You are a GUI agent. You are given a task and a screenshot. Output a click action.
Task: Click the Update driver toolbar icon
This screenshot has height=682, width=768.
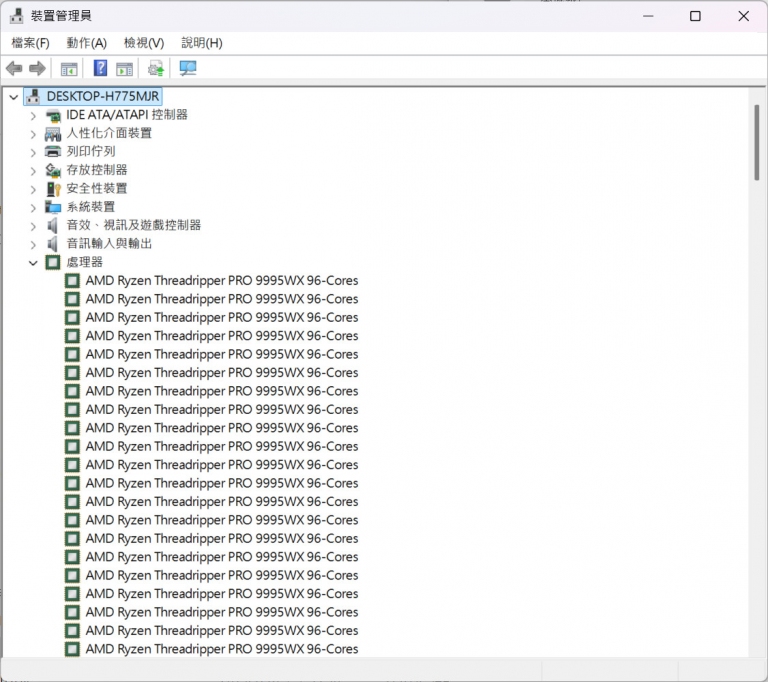(x=155, y=68)
